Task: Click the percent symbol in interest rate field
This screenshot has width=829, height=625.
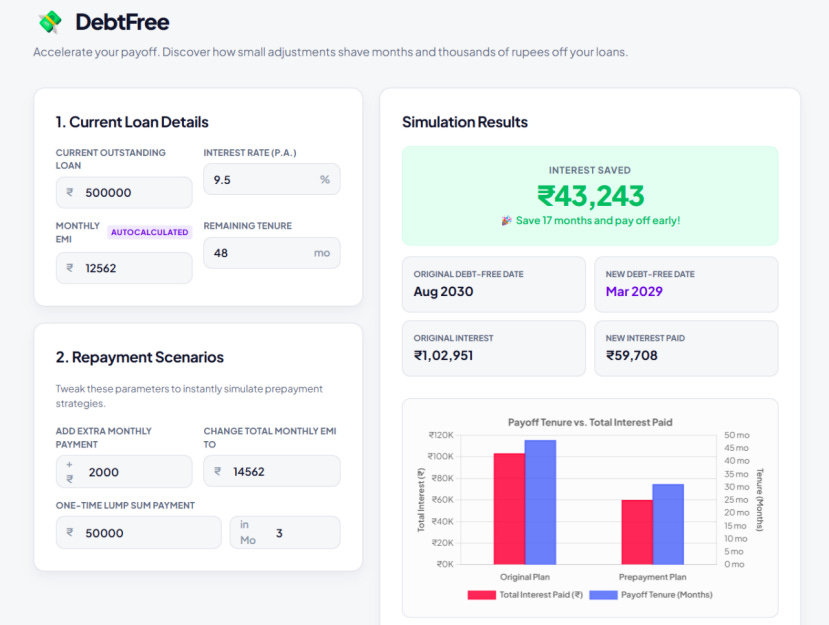Action: click(x=325, y=179)
